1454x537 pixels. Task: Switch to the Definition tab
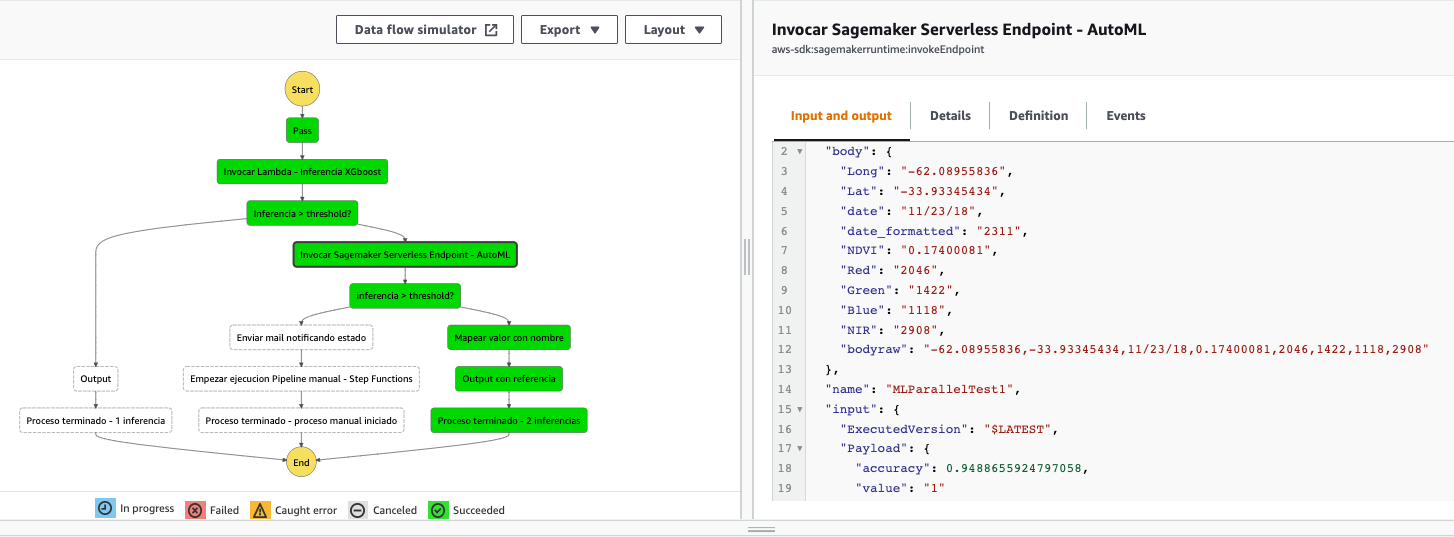pos(1038,116)
